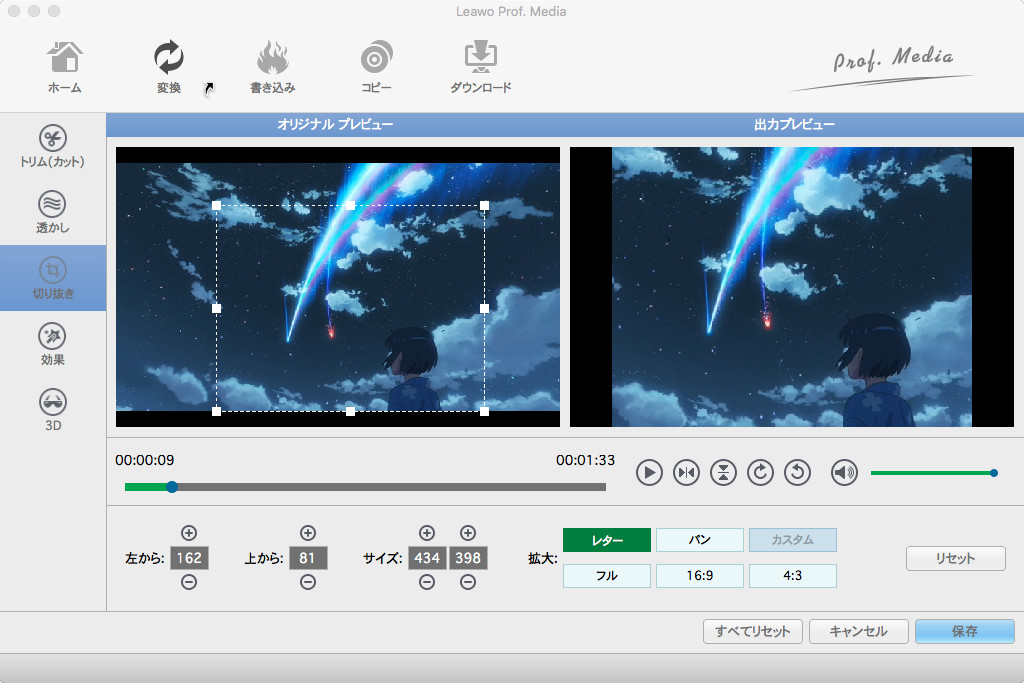The image size is (1024, 683).
Task: Increase the 上から top offset value
Action: coord(308,533)
